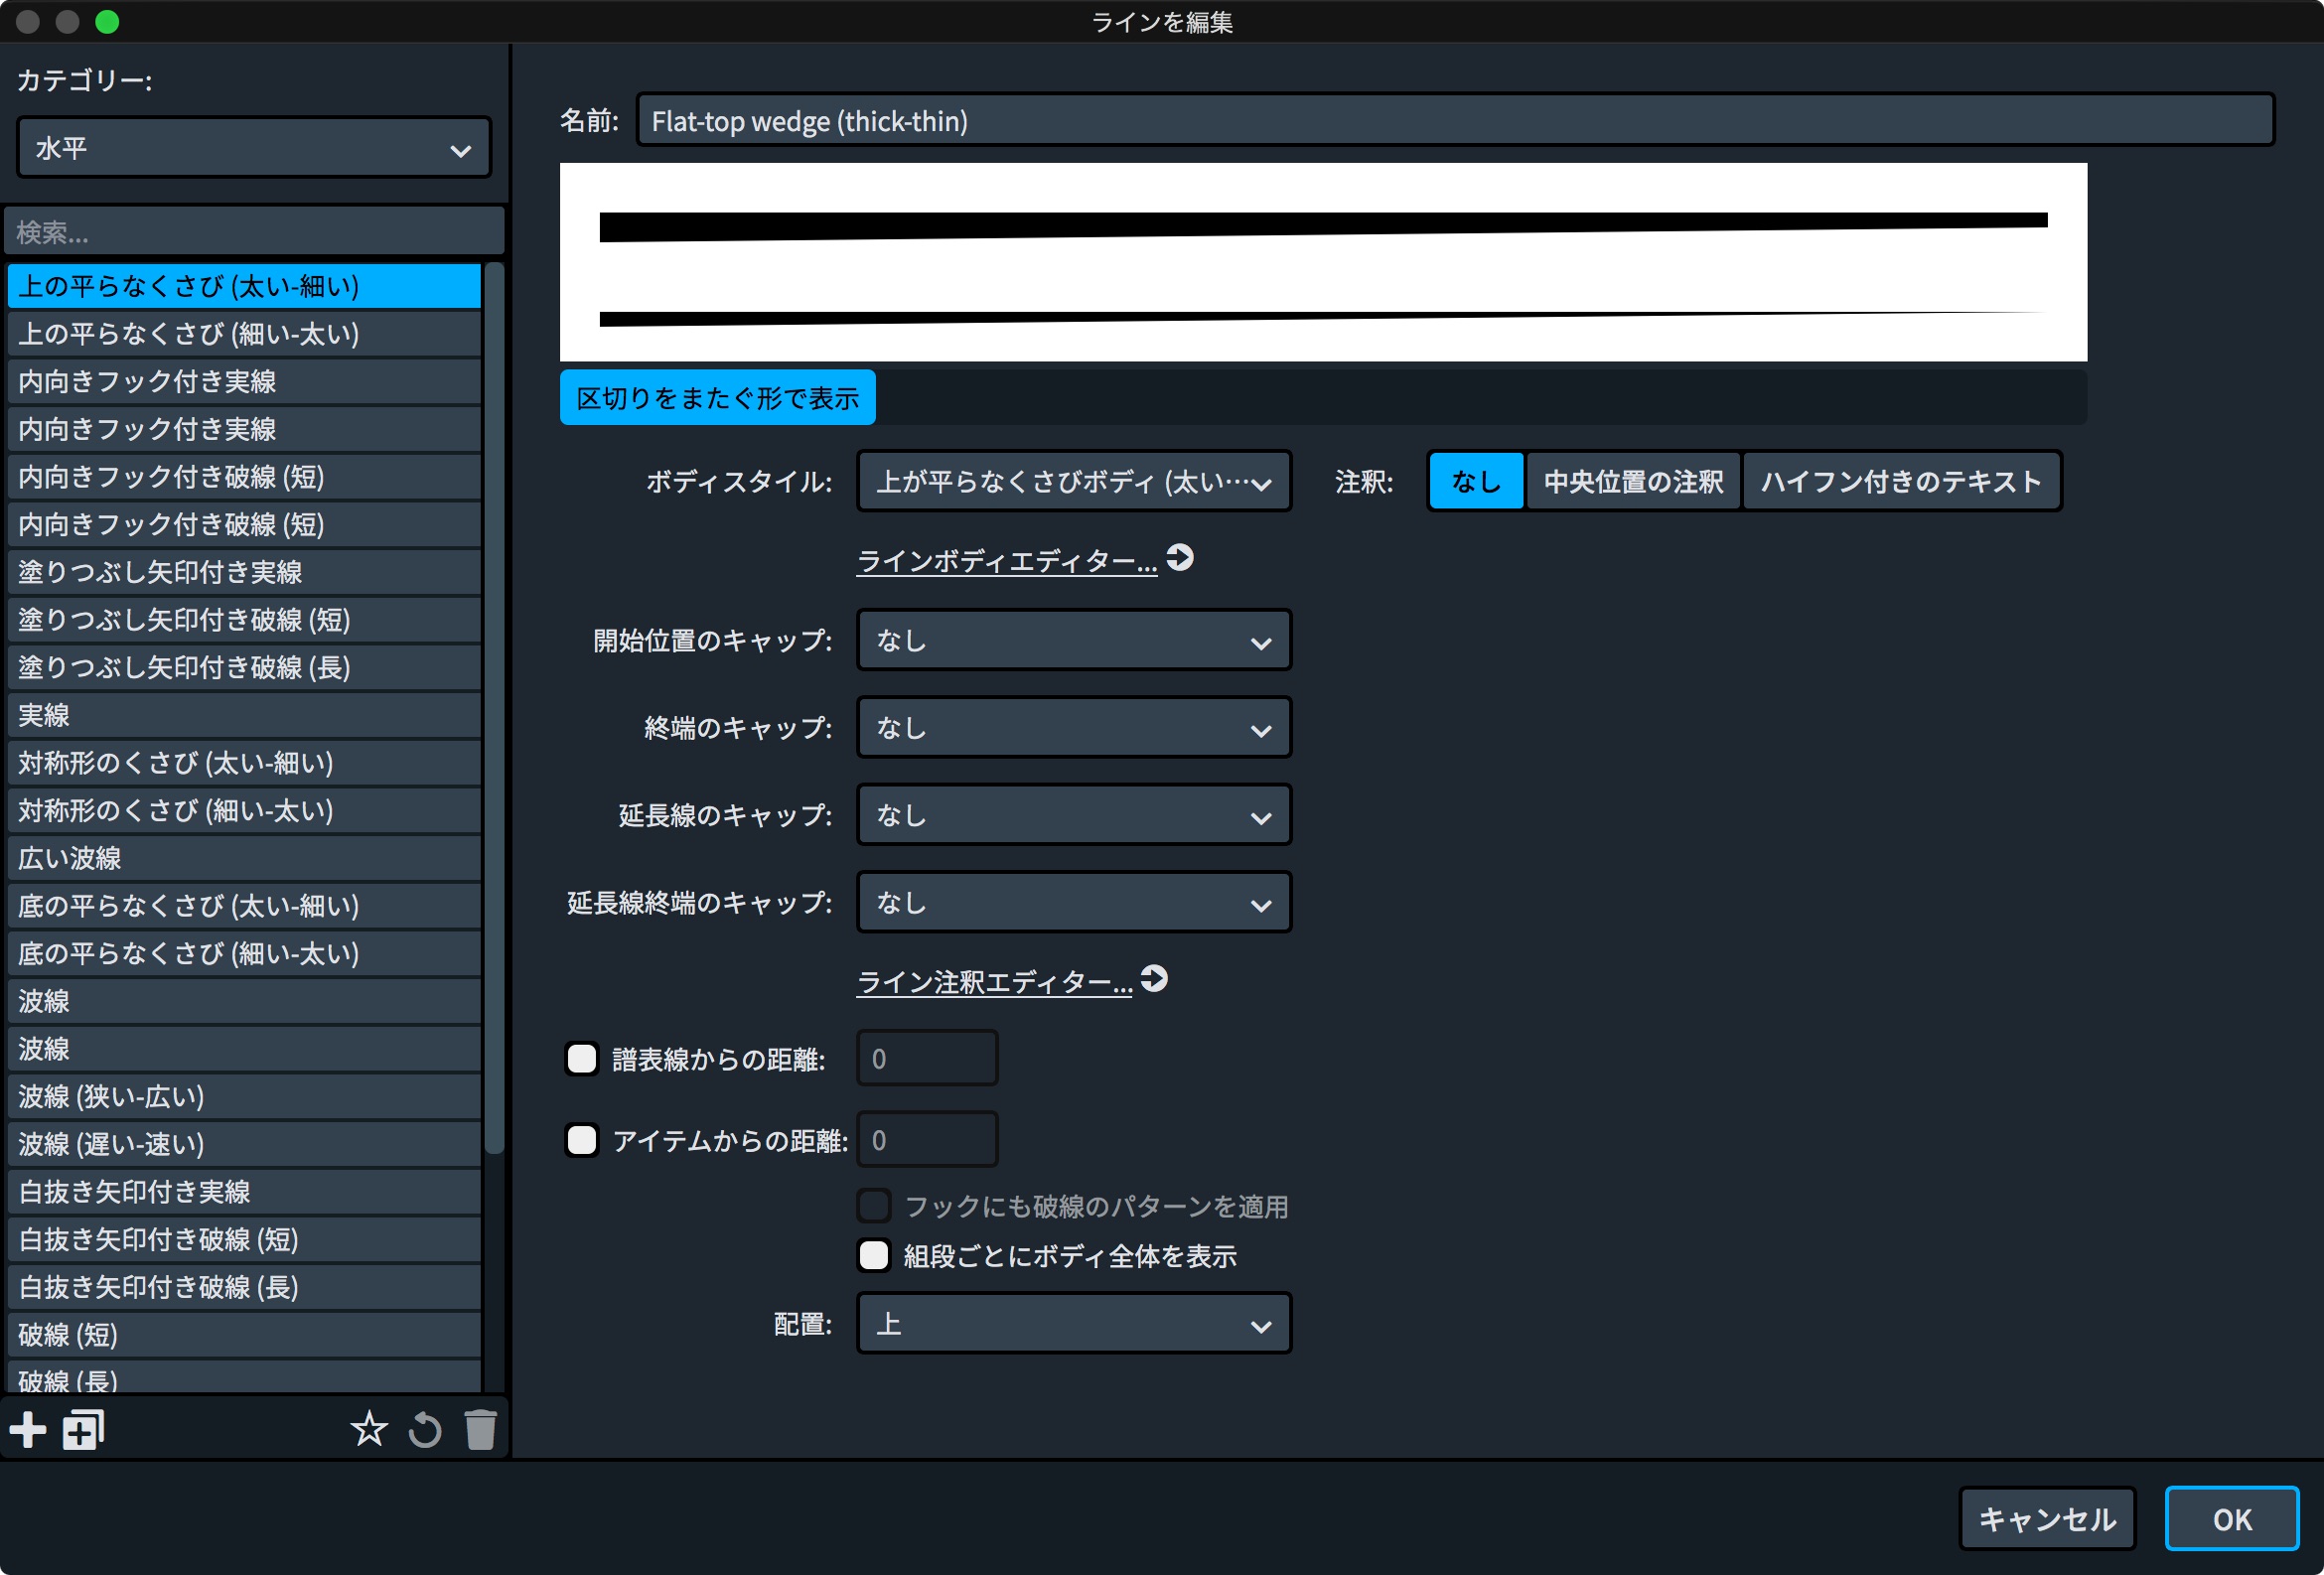The height and width of the screenshot is (1575, 2324).
Task: Enable アイテムからの距離 checkbox
Action: click(x=582, y=1140)
